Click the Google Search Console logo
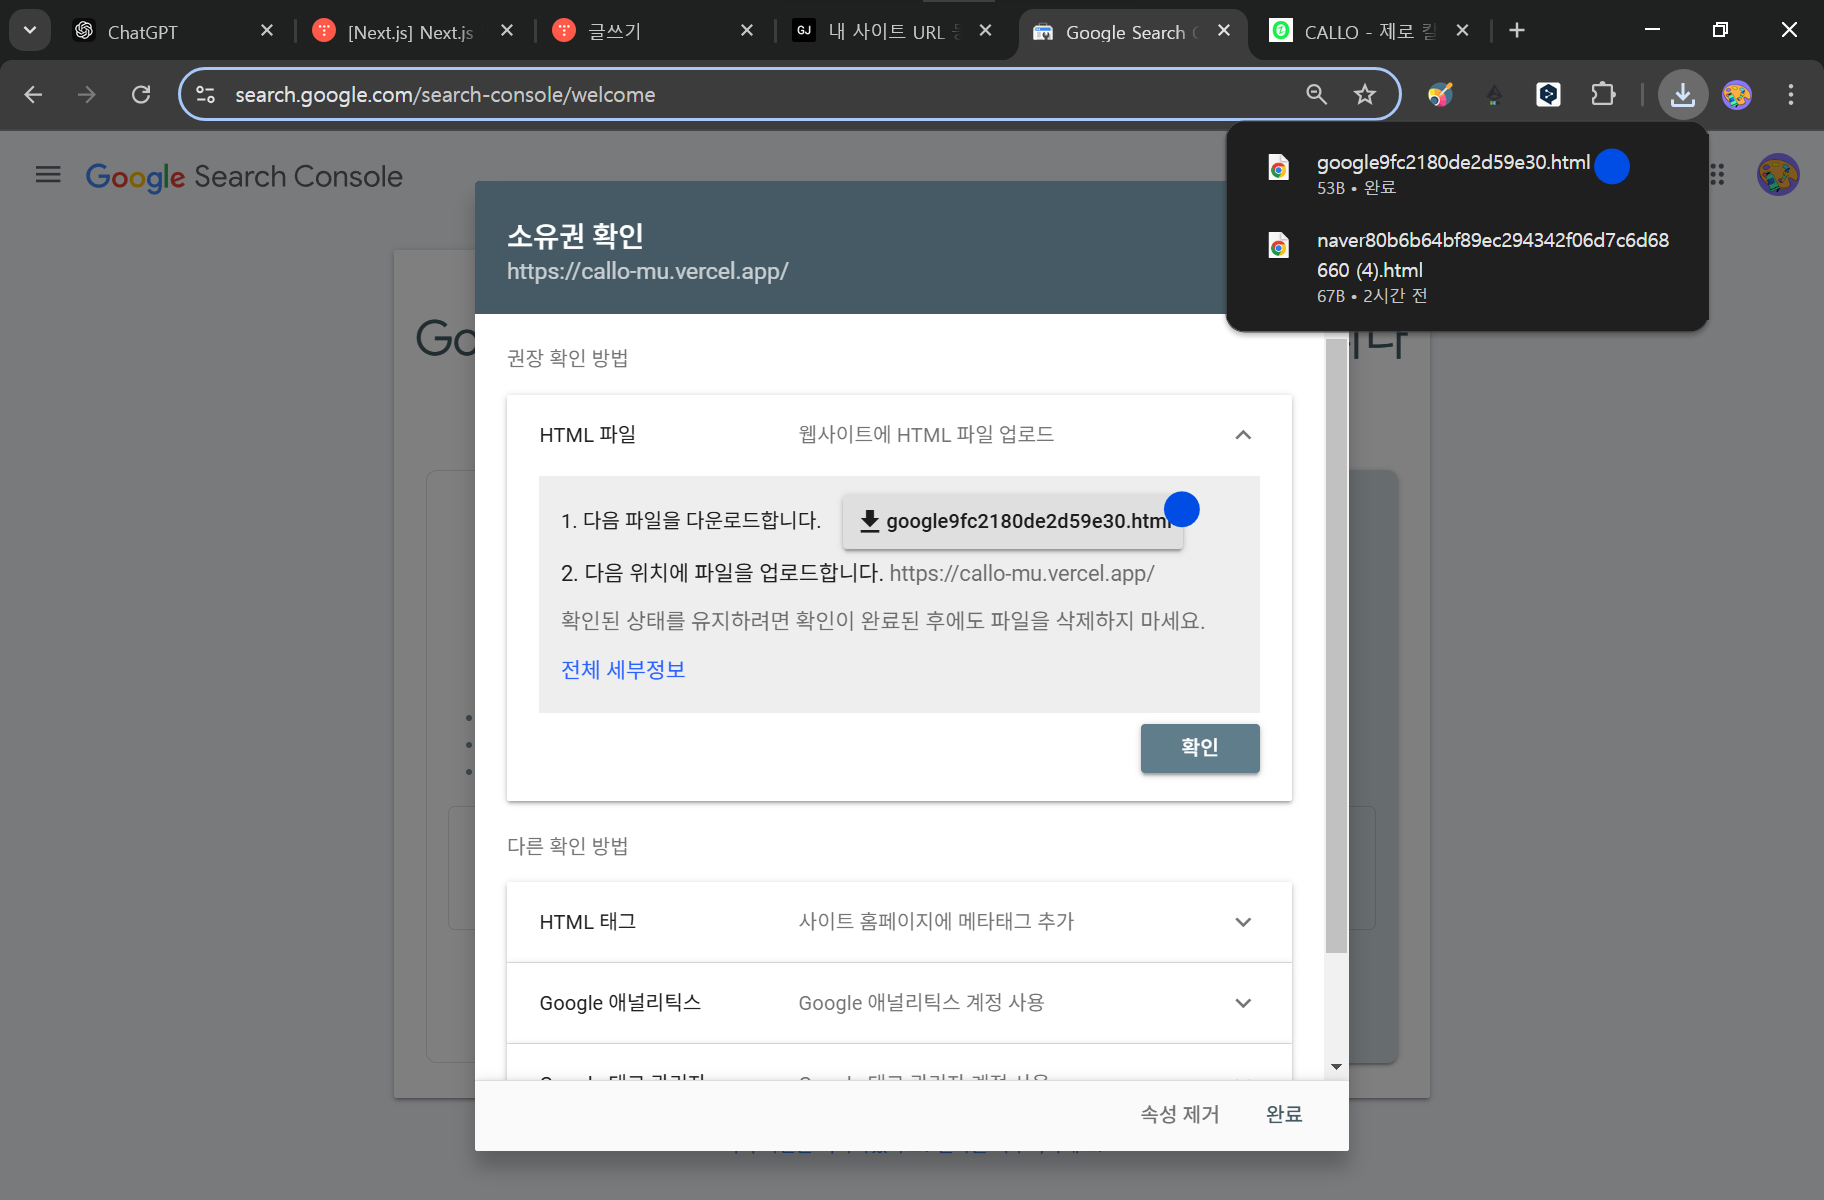The image size is (1824, 1200). pos(244,177)
